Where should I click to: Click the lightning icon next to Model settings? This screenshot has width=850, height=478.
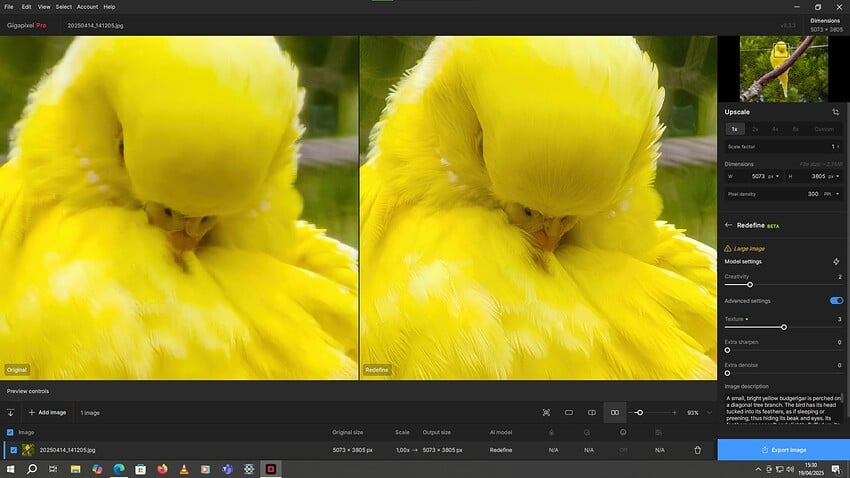point(836,262)
